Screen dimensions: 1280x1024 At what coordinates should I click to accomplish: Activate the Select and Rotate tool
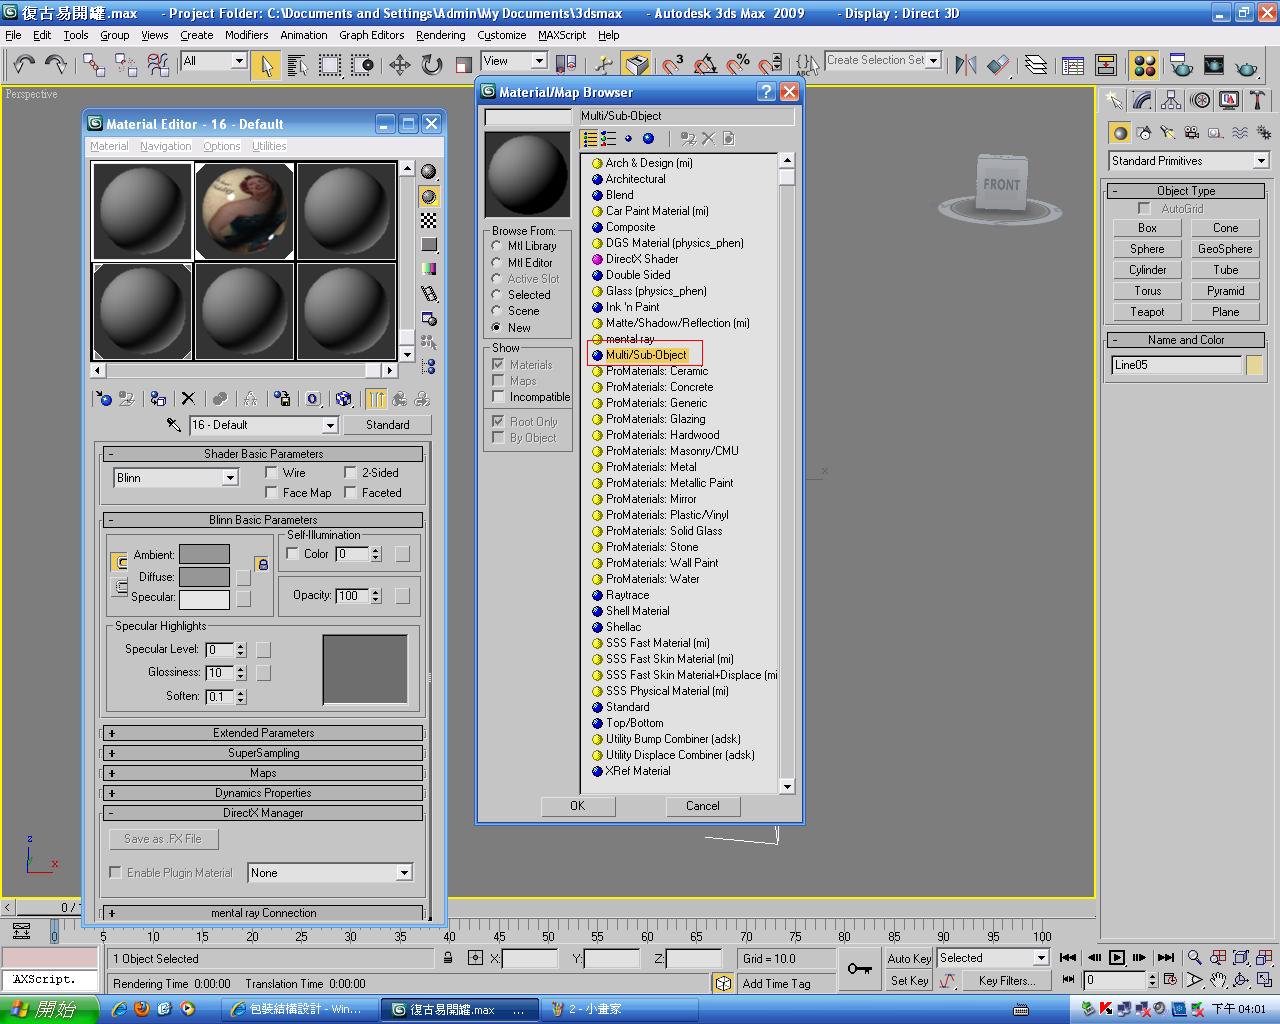click(431, 65)
